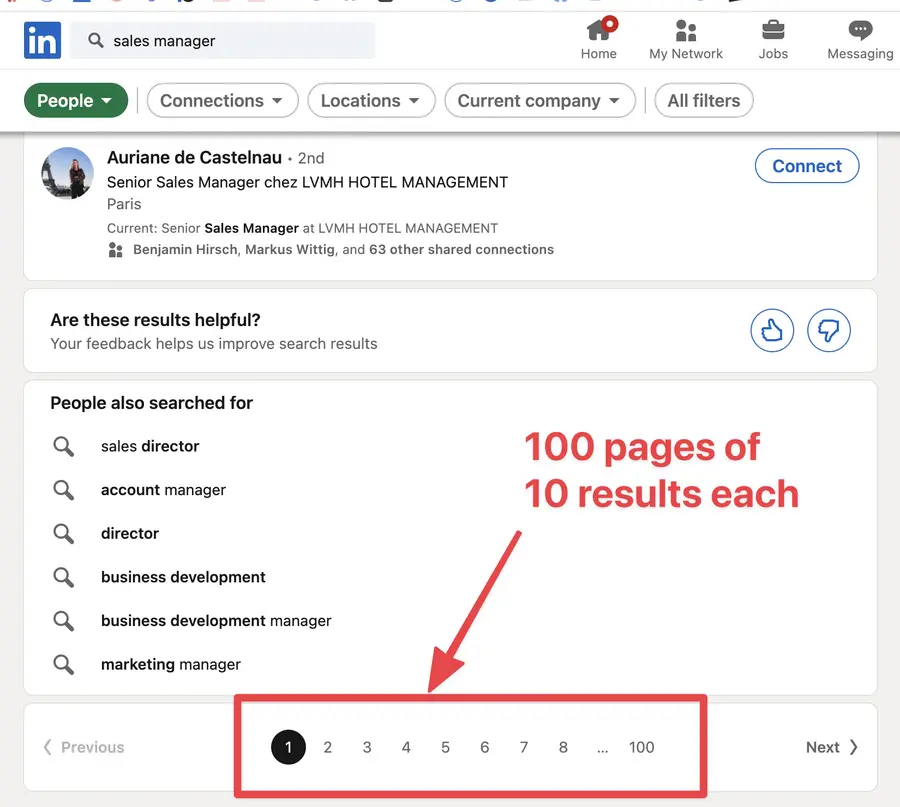Open the LinkedIn Home feed
Viewport: 900px width, 807px height.
(x=598, y=38)
